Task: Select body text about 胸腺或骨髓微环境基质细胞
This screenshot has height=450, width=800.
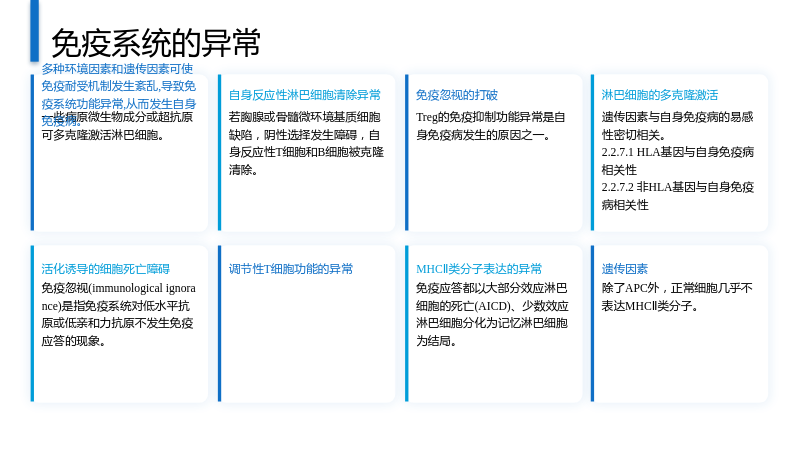Action: click(306, 143)
